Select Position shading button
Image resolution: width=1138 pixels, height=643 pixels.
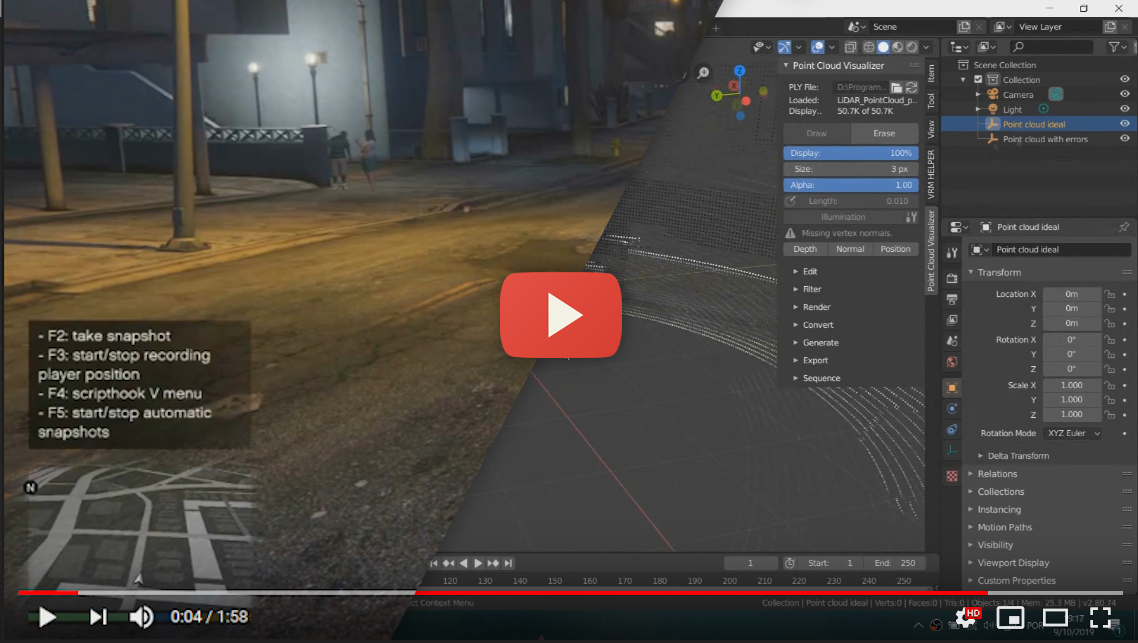click(x=896, y=249)
